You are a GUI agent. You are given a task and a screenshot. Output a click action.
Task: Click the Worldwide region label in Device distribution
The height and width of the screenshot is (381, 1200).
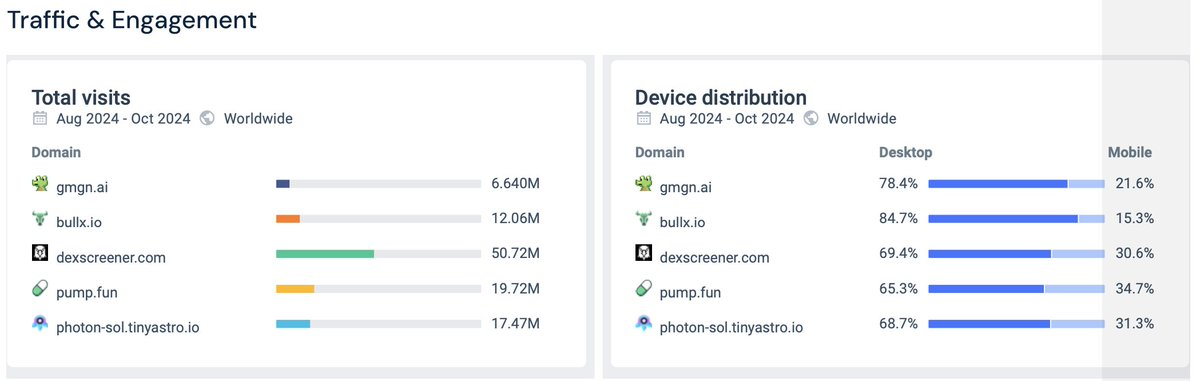862,118
